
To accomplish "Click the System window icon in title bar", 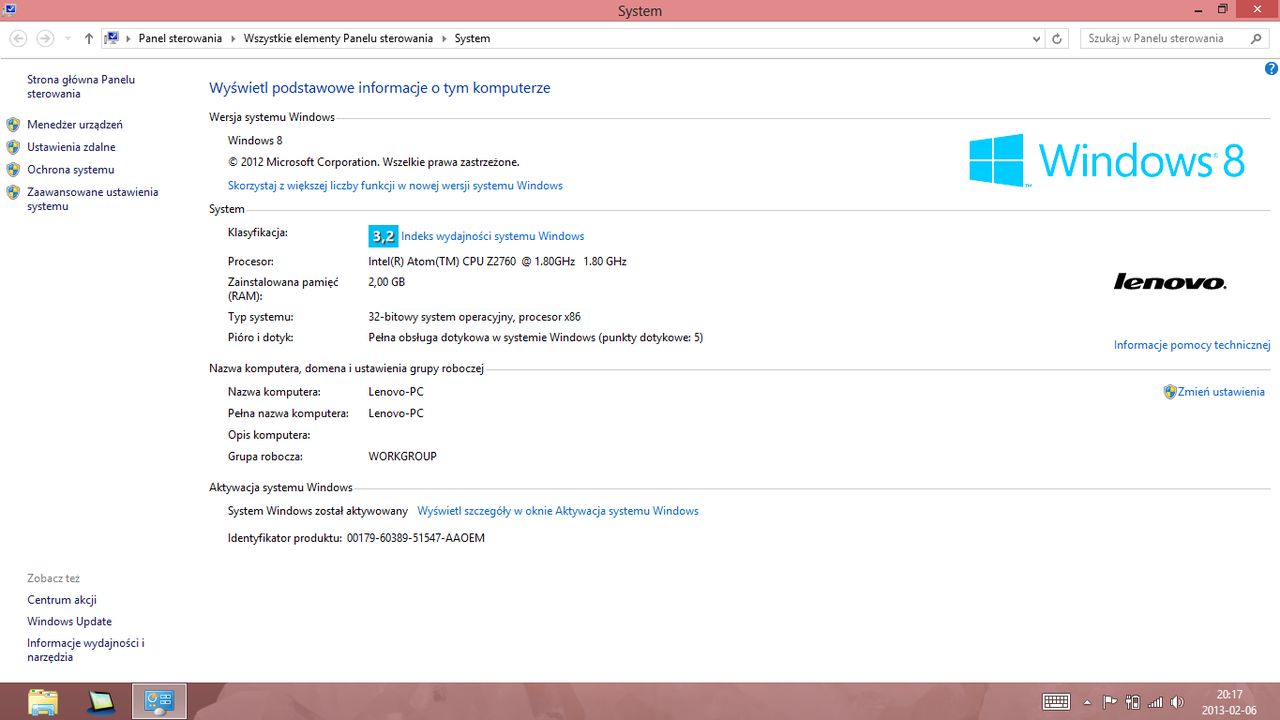I will pos(8,9).
